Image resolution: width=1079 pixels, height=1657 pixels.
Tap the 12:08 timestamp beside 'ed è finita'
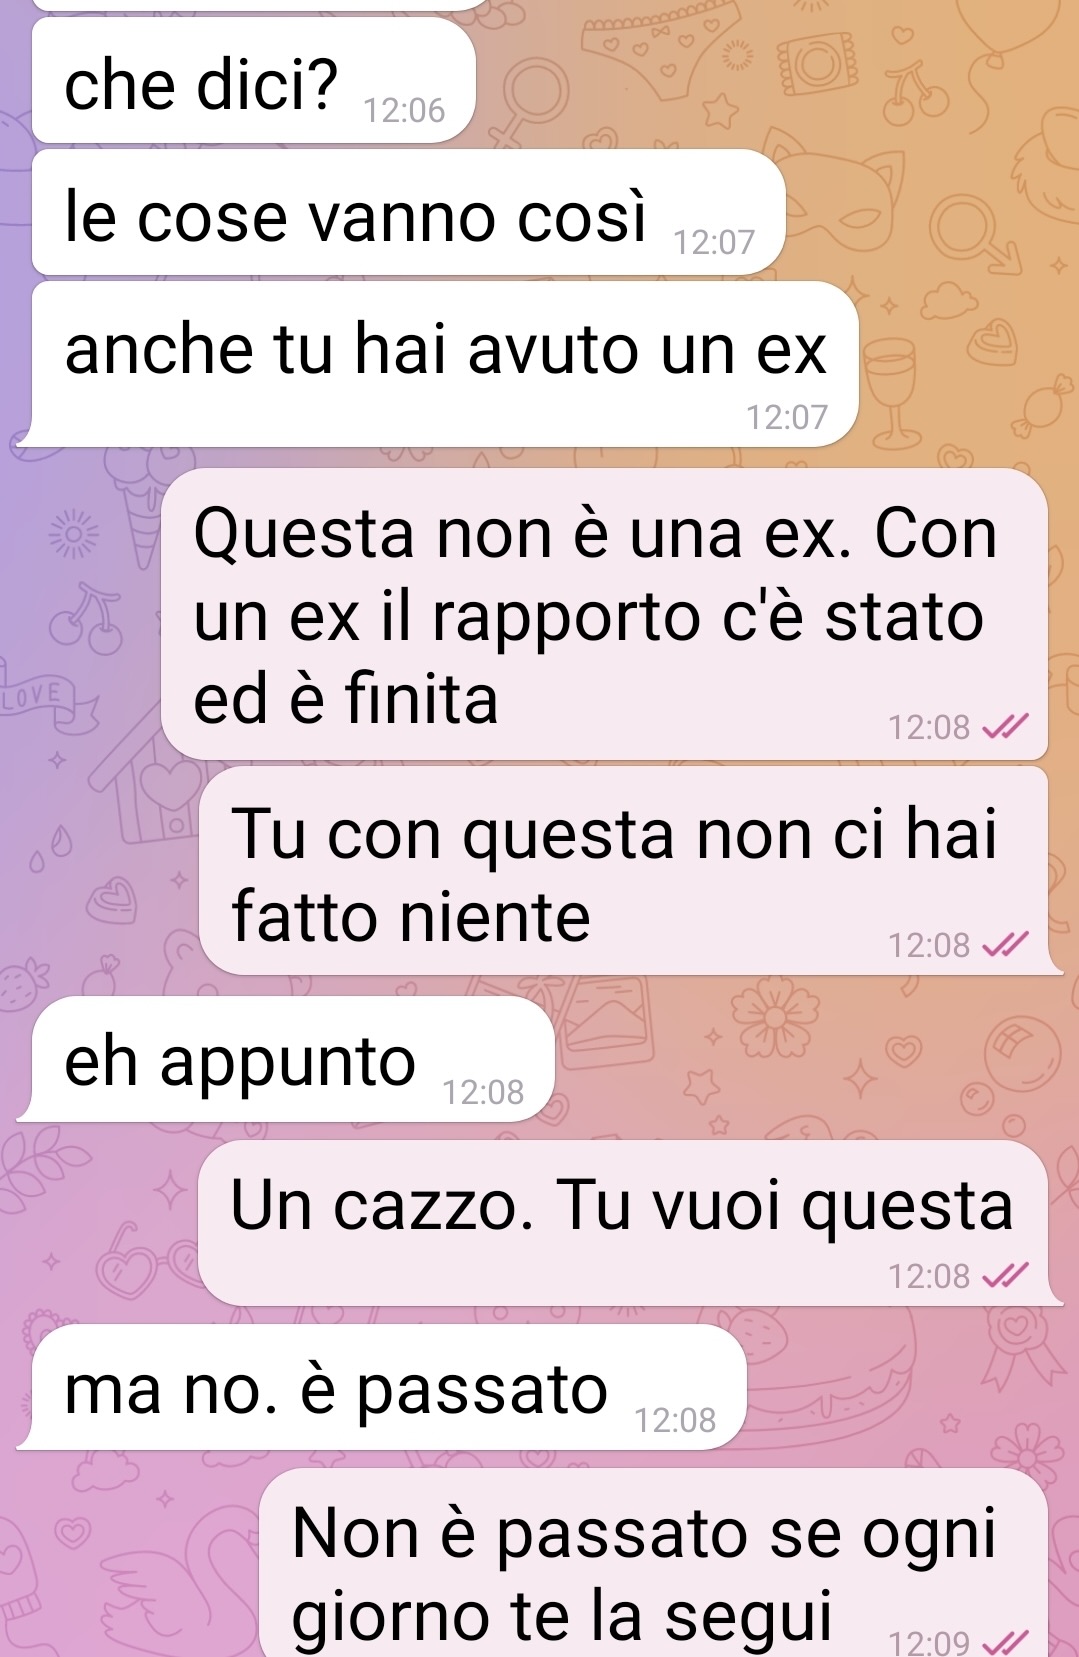(x=929, y=727)
